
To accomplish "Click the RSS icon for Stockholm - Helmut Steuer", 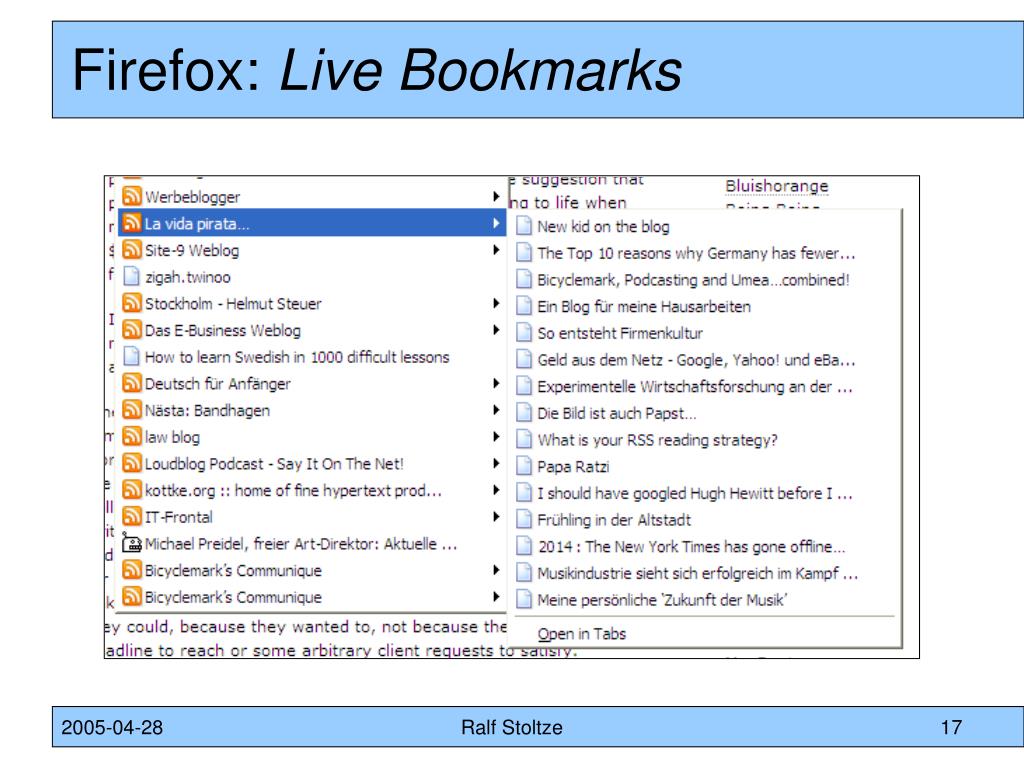I will [132, 303].
